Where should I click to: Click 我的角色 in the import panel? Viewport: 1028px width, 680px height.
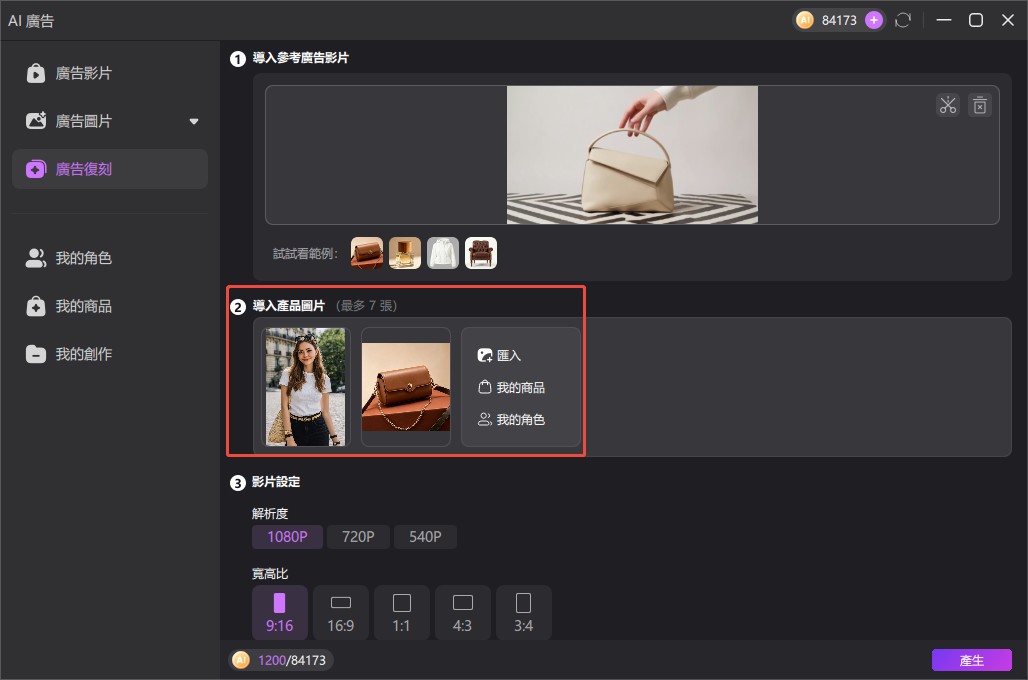(511, 420)
